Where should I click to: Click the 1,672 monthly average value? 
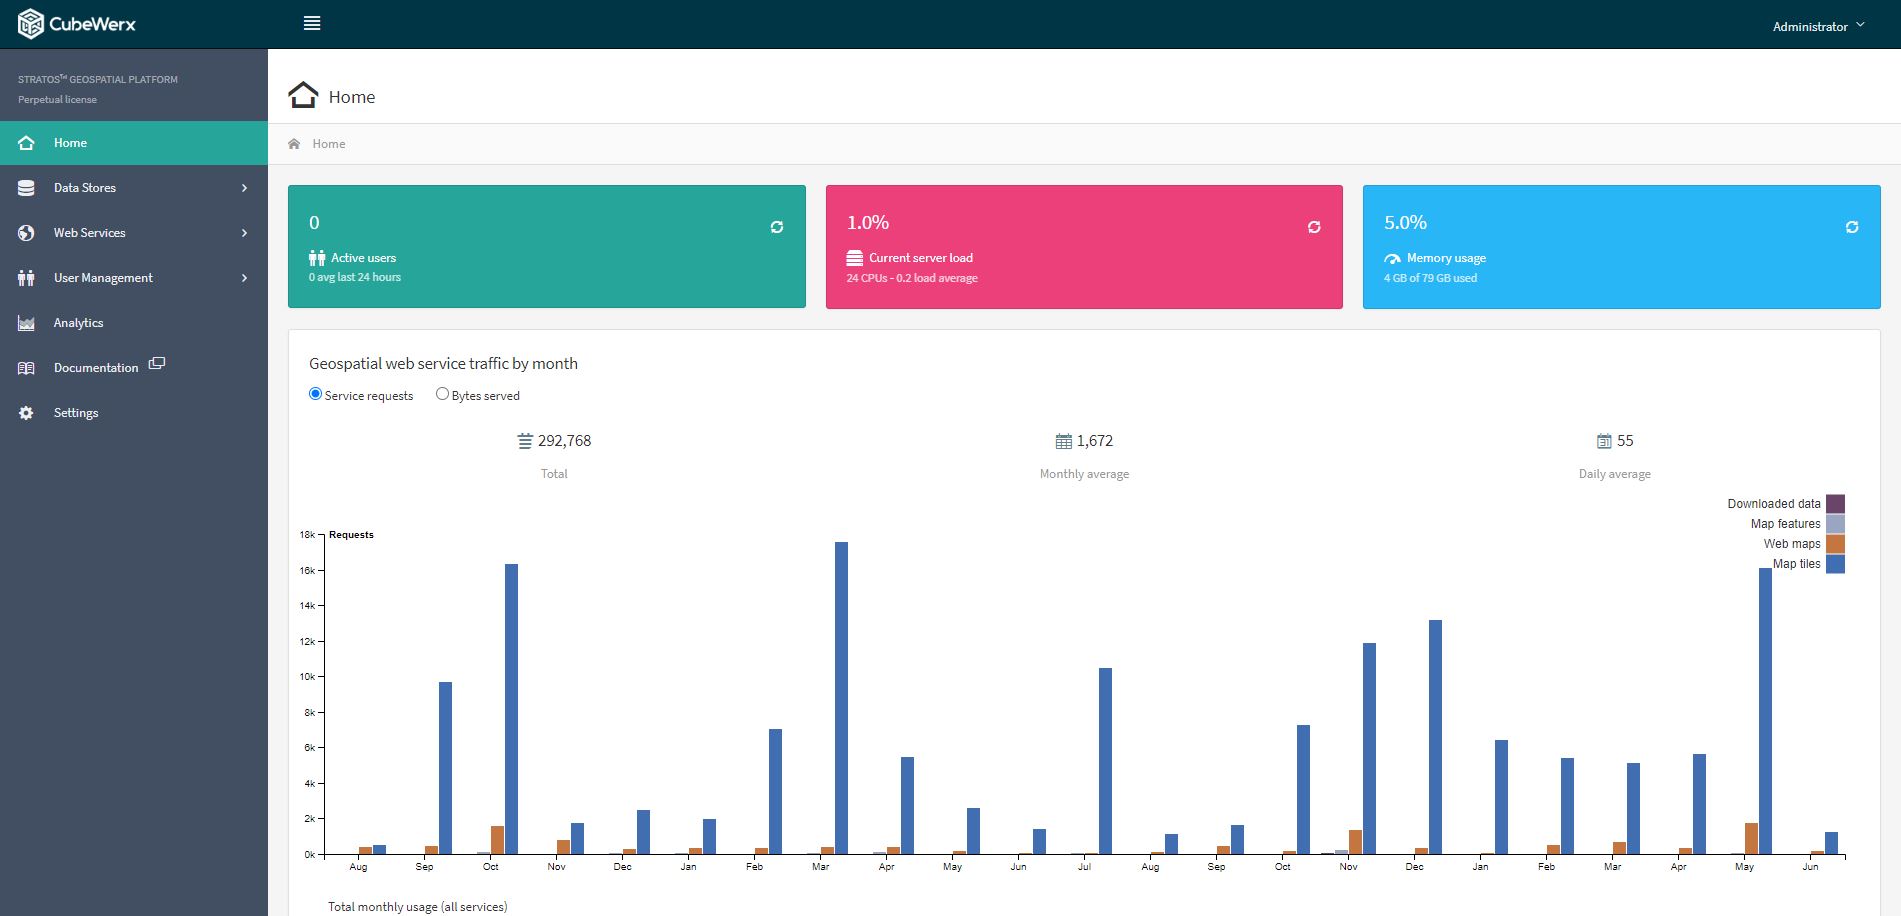pos(1095,441)
